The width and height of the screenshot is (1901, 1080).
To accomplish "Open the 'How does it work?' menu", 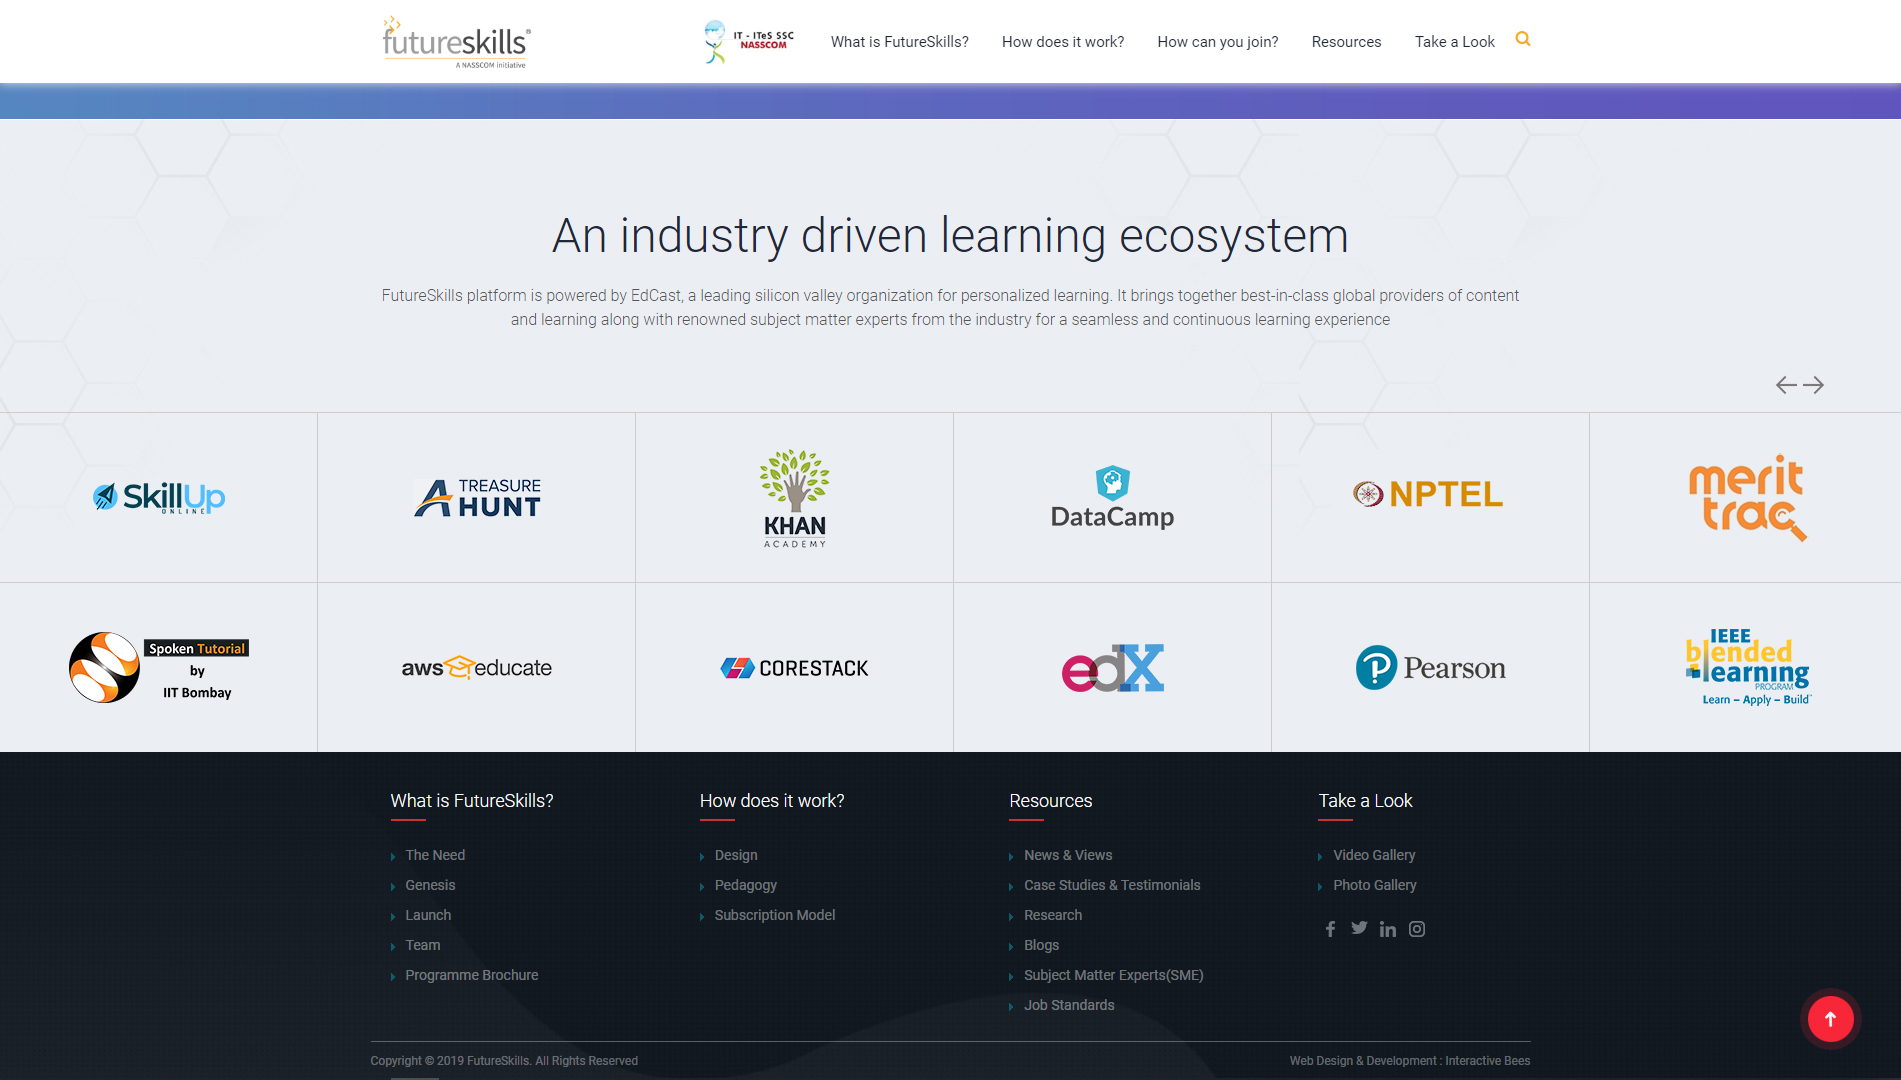I will click(x=1062, y=42).
